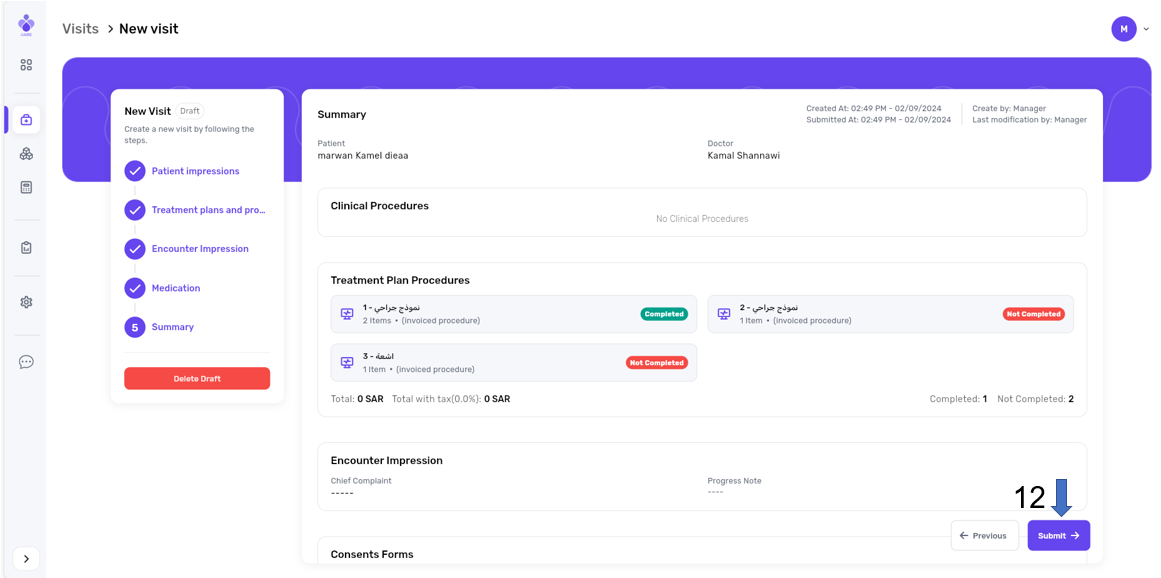Click the medical kit Visits sidebar icon
1161x578 pixels.
(26, 120)
